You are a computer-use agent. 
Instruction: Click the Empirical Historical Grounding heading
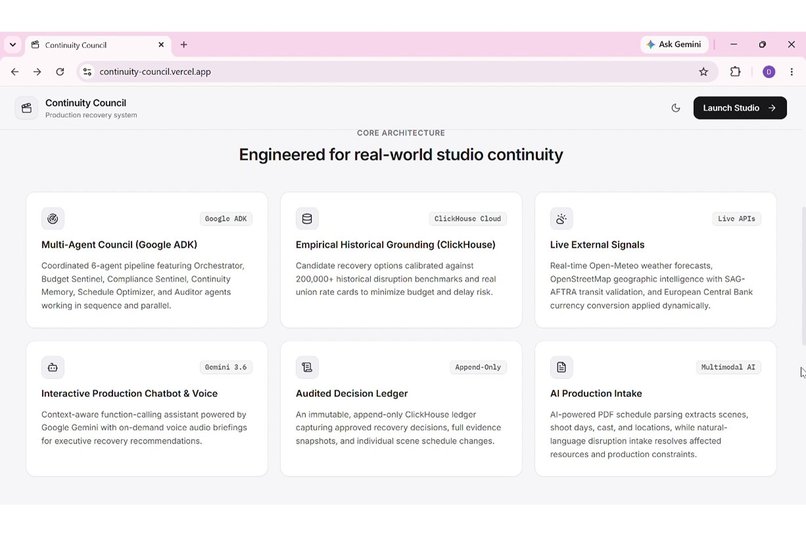tap(395, 245)
